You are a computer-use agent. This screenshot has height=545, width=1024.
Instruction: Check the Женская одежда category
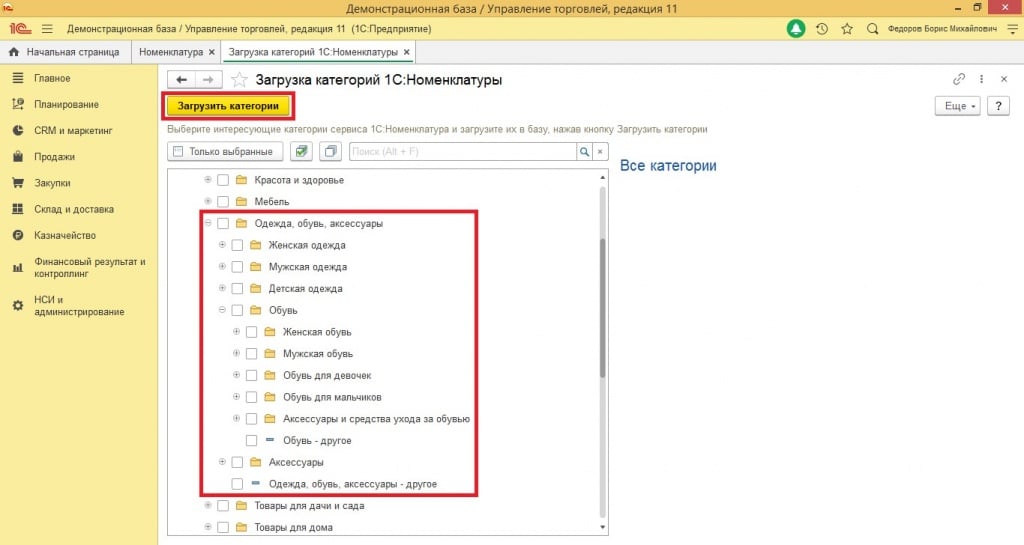(238, 245)
